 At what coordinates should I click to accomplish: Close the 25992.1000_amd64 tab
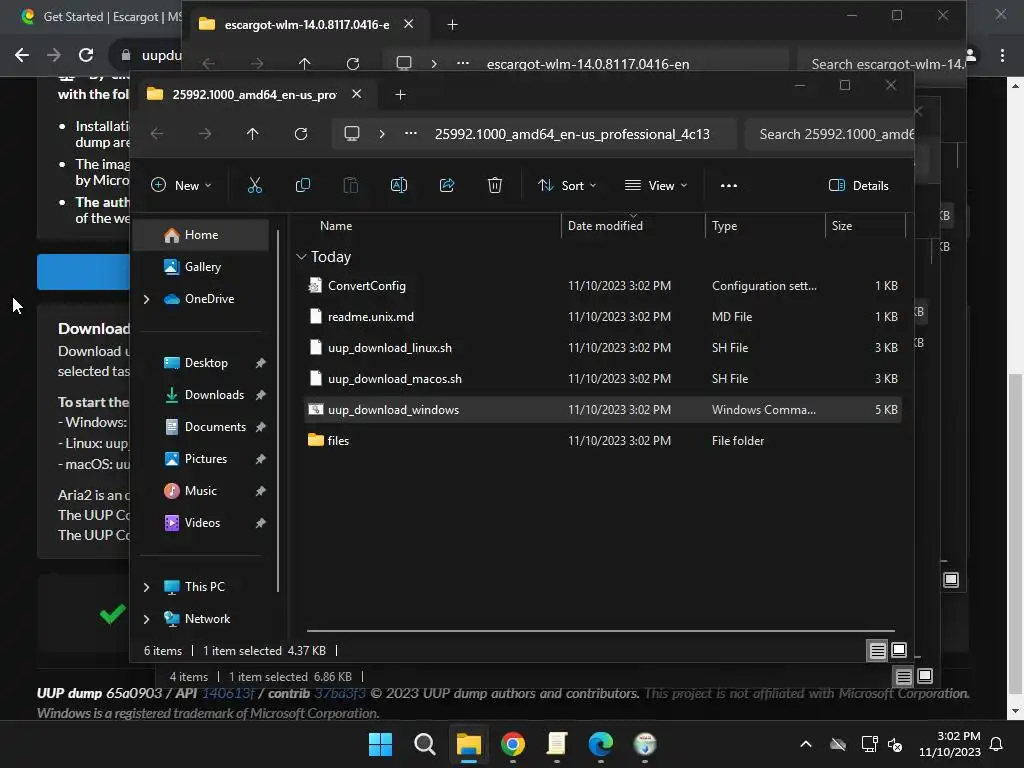pos(357,94)
